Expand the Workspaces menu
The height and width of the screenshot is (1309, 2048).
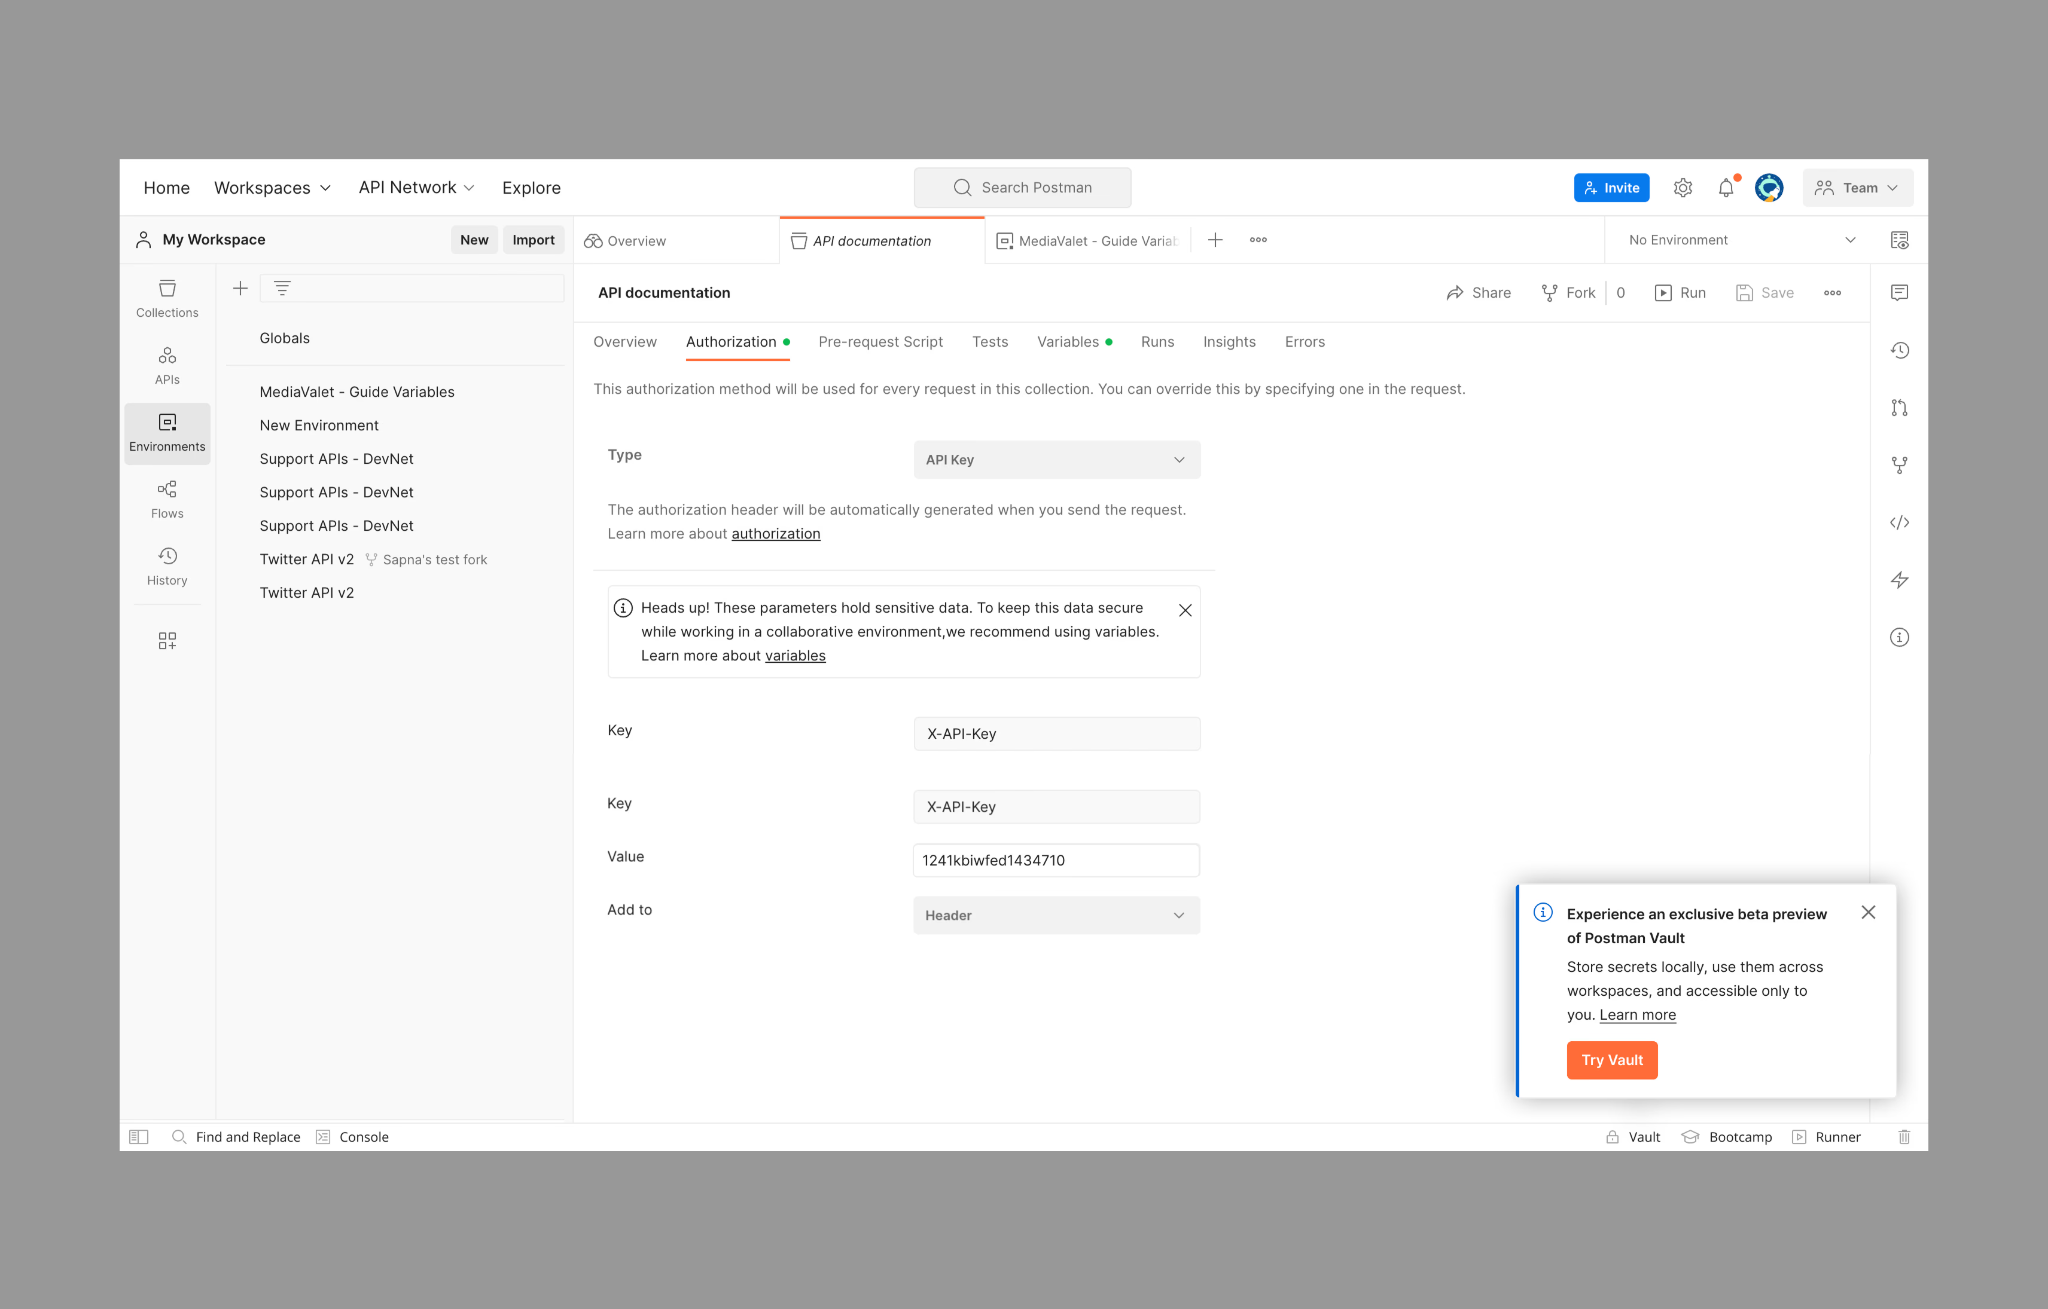(x=272, y=188)
